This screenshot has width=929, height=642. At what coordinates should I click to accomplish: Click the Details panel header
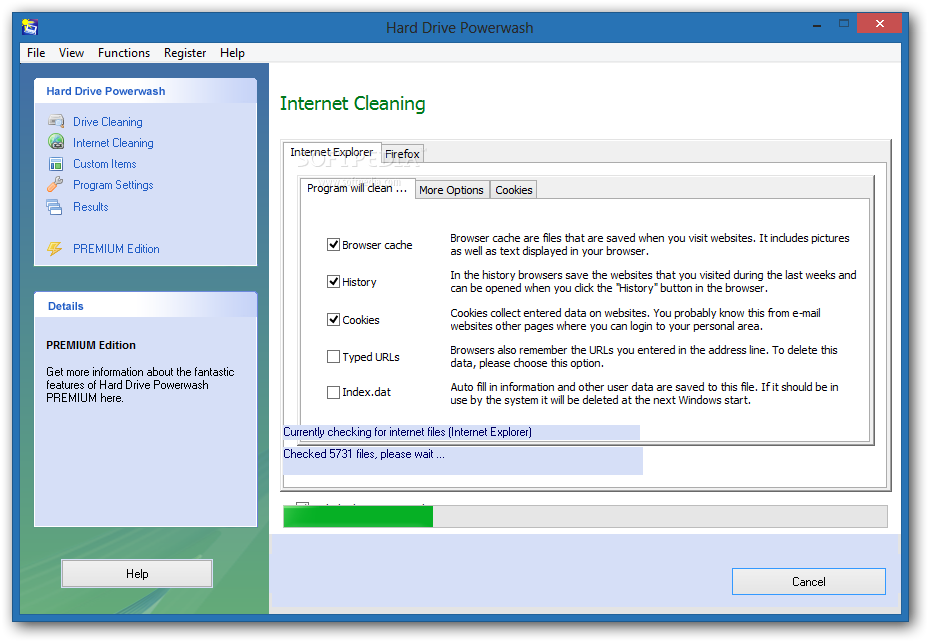(146, 306)
